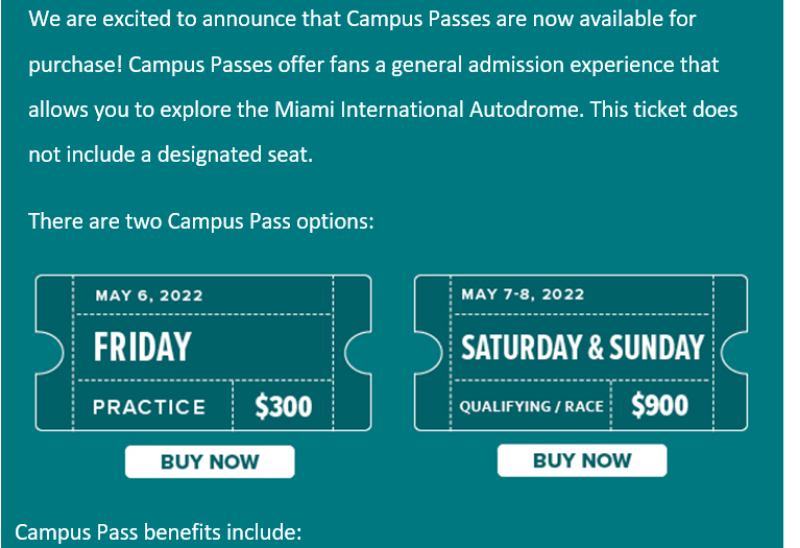
Task: Click the MAY 7-8, 2022 date label
Action: tap(522, 294)
